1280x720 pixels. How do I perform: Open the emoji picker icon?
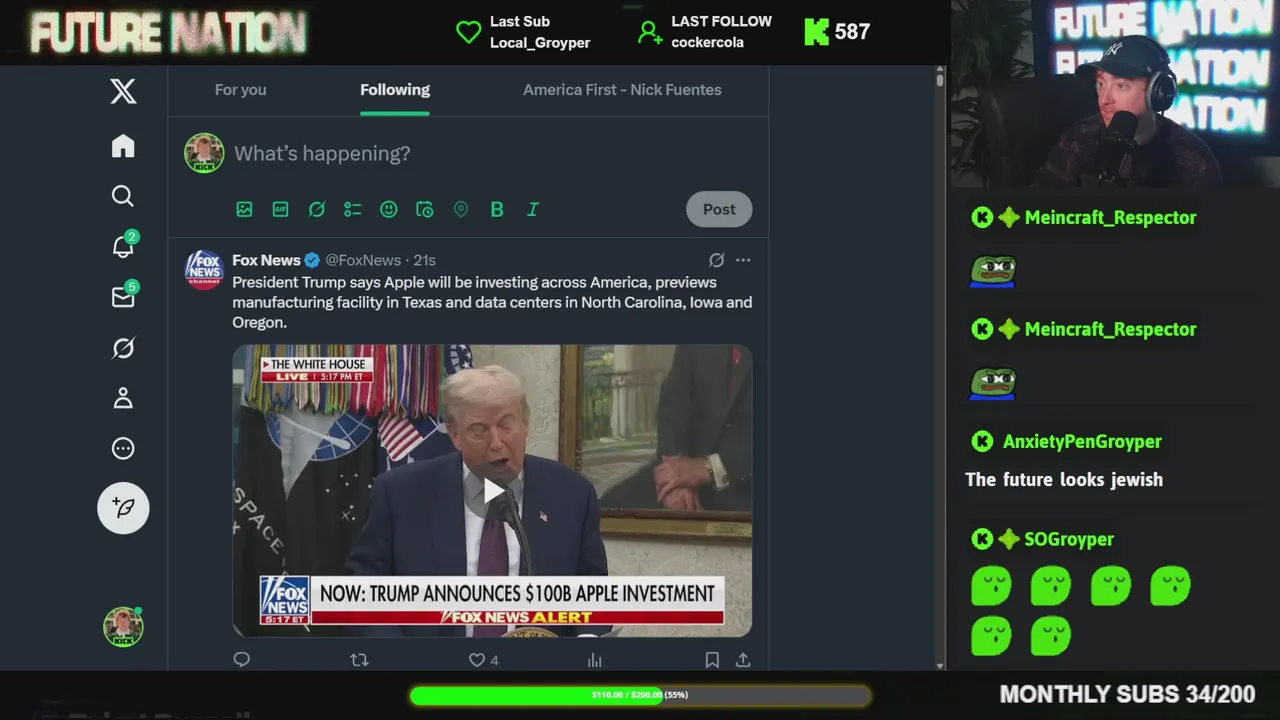click(x=389, y=209)
